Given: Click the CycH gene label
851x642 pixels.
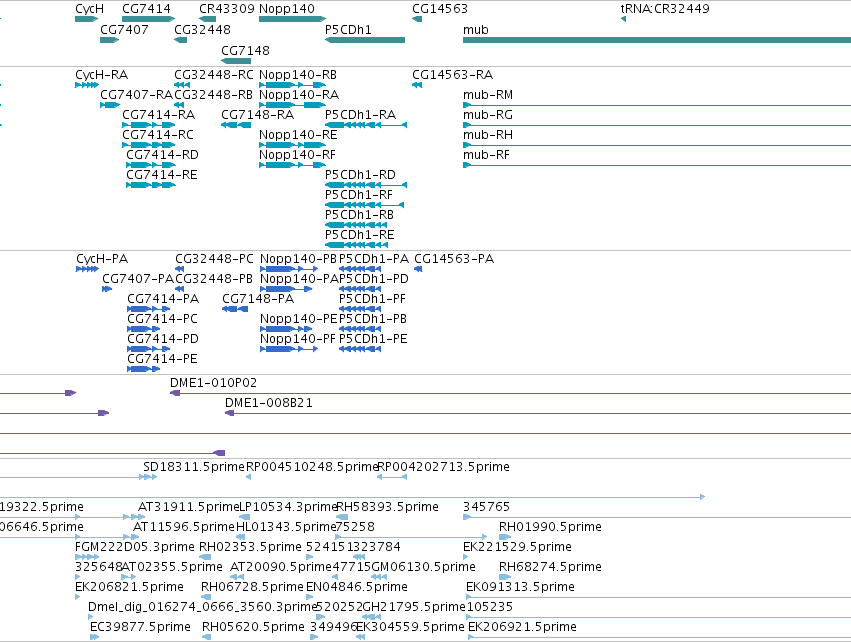Looking at the screenshot, I should [x=90, y=9].
